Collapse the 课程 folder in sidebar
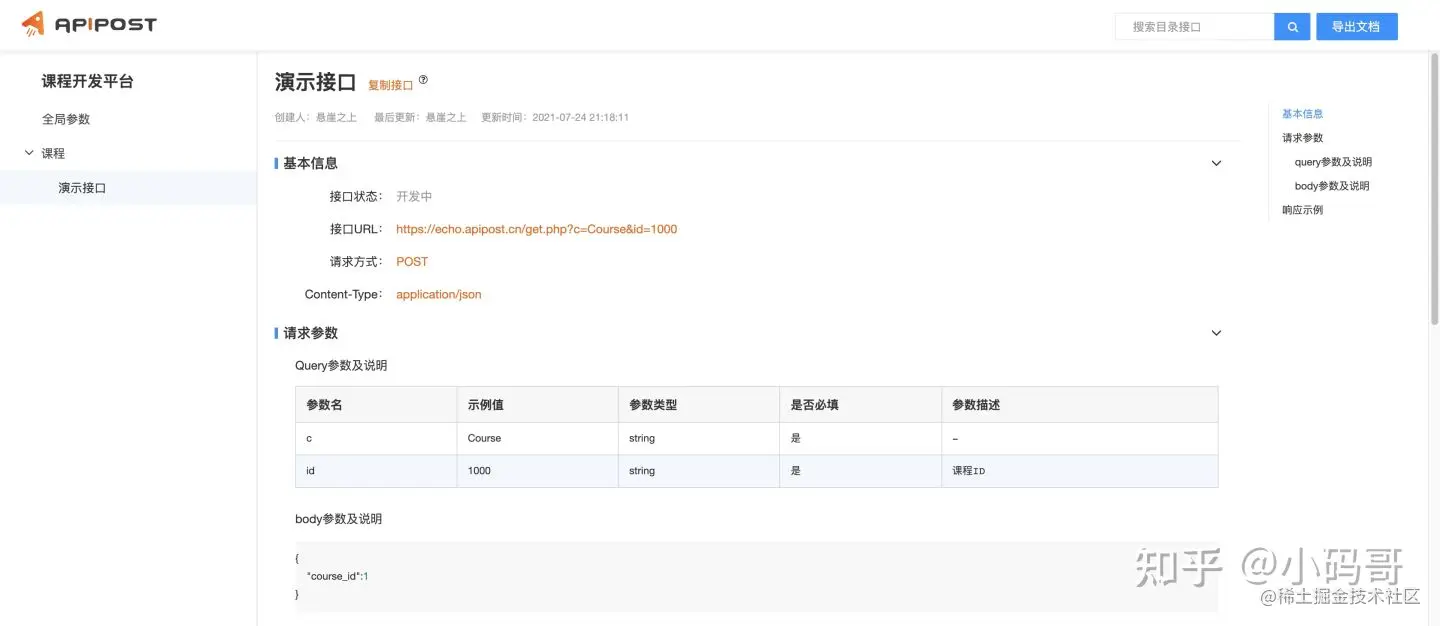Screen dimensions: 1440x626 (29, 153)
